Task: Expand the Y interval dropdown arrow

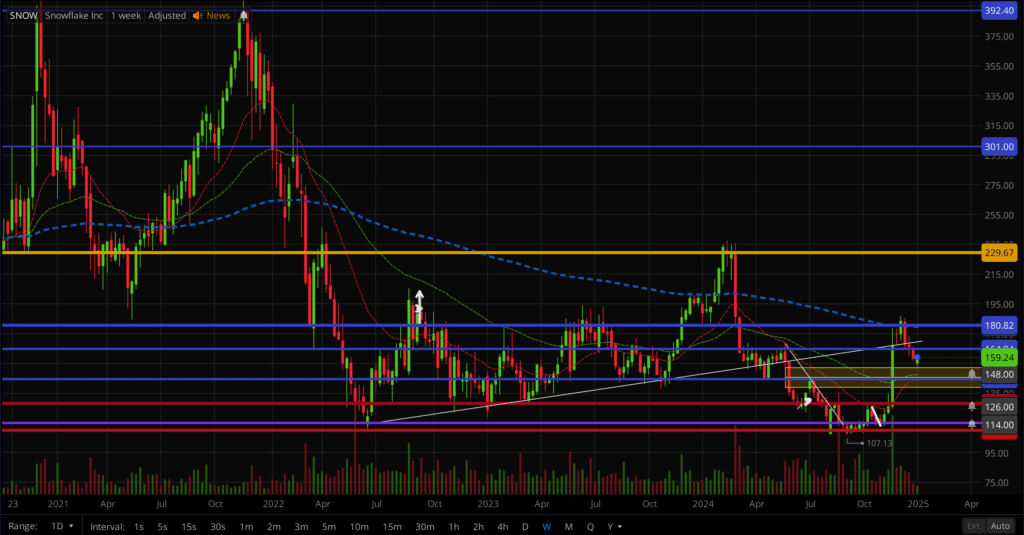Action: click(620, 525)
